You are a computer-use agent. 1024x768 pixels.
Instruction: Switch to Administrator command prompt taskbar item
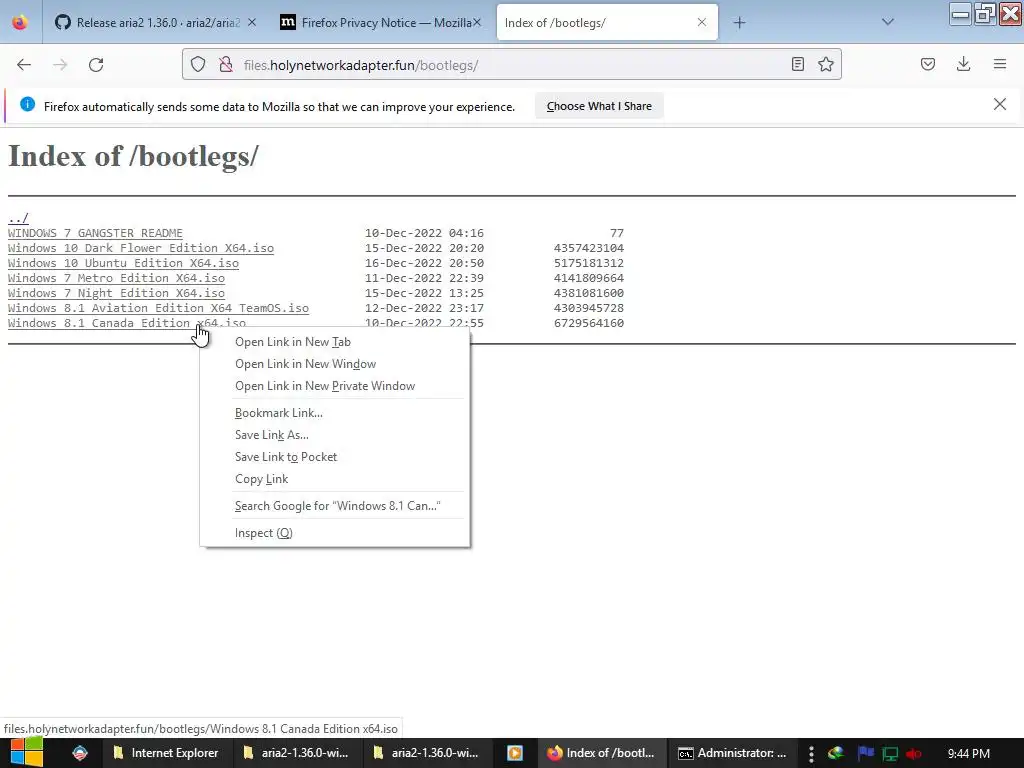tap(732, 753)
